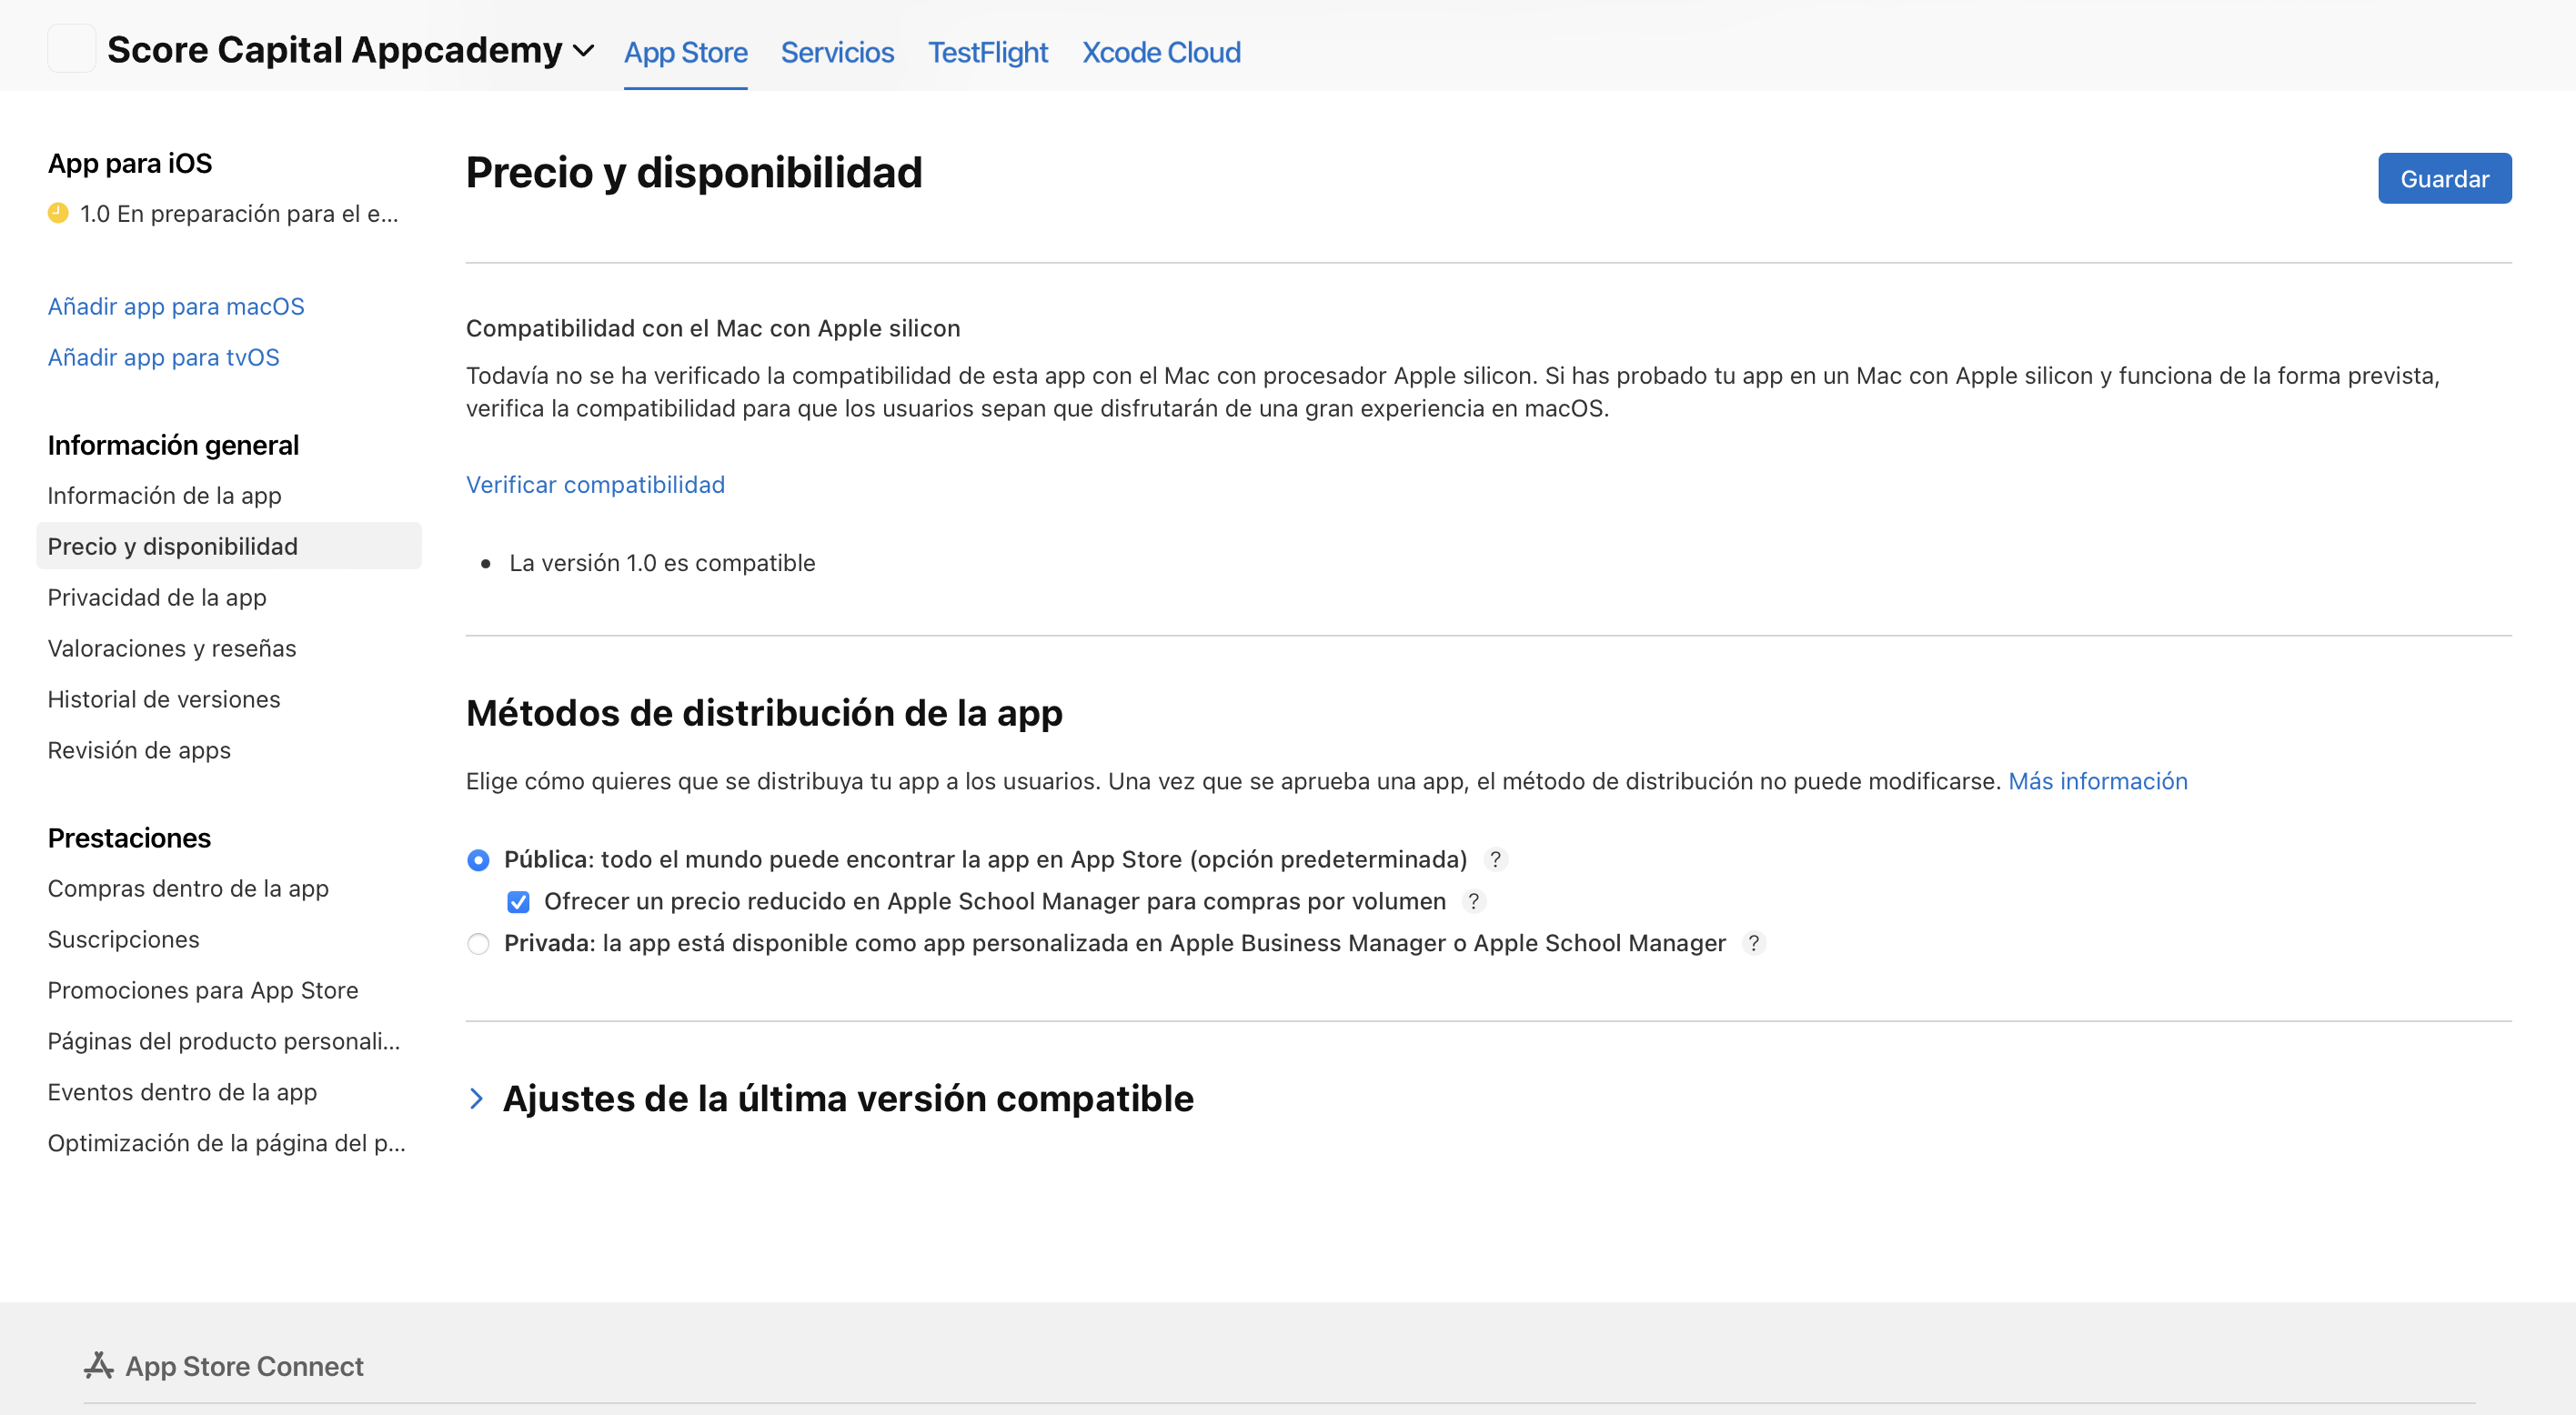Click the yellow status icon for version 1.0
Image resolution: width=2576 pixels, height=1415 pixels.
58,213
